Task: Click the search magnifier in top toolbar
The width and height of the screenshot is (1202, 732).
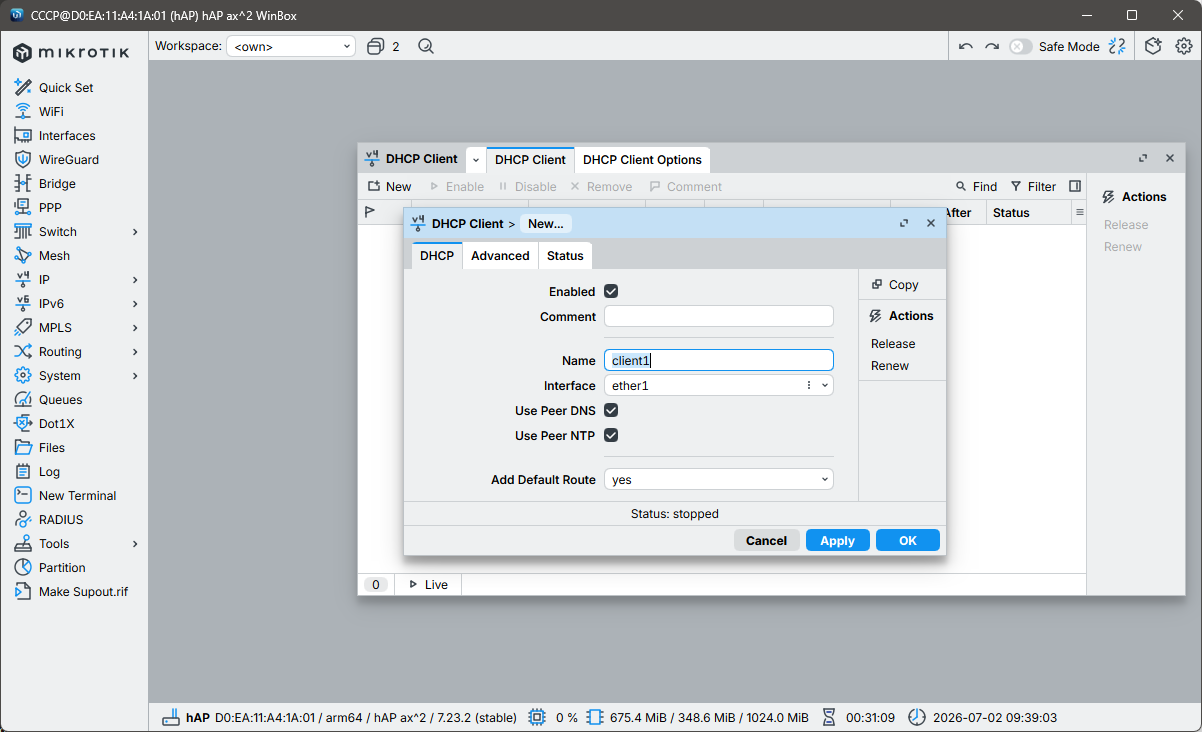Action: (426, 46)
